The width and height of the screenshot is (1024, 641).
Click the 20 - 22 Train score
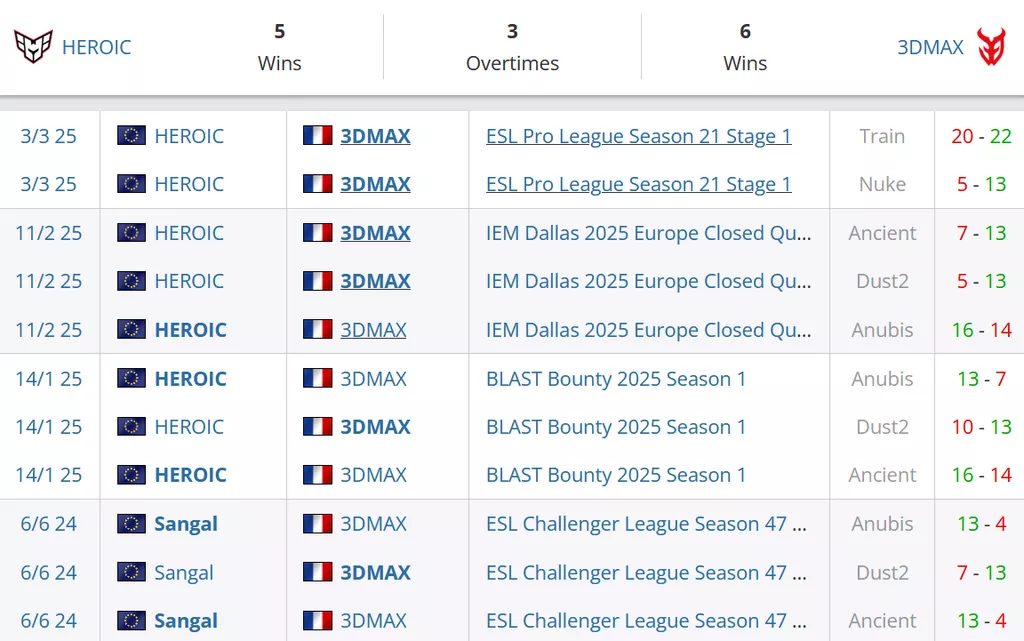tap(981, 136)
